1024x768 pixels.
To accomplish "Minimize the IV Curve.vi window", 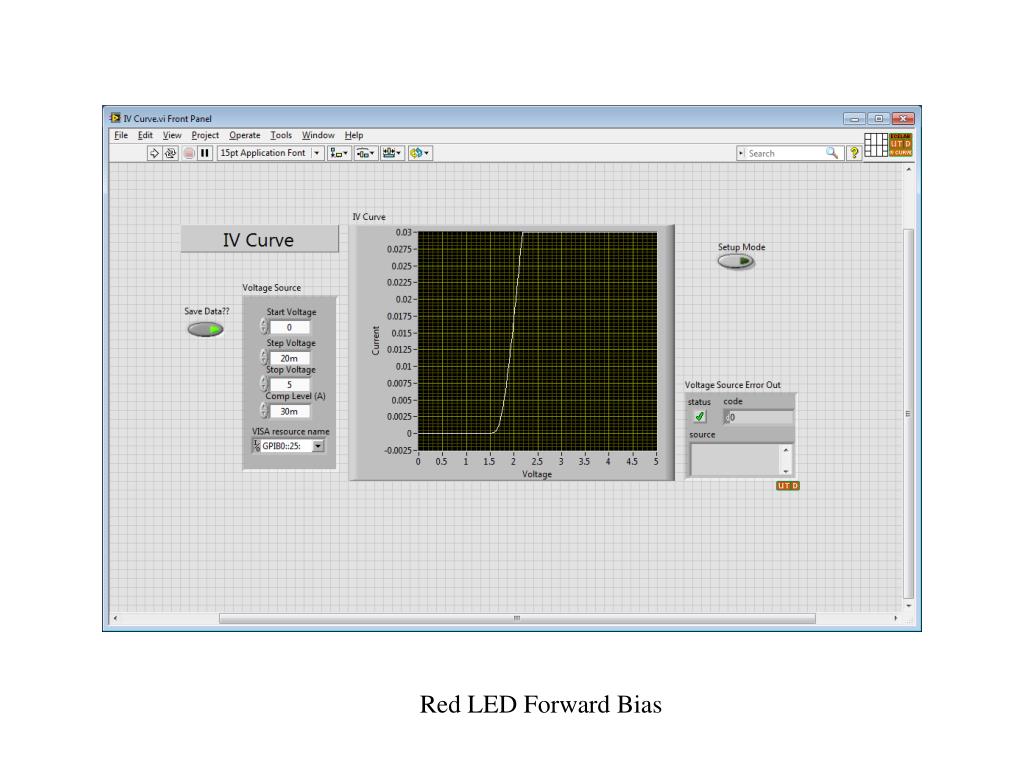I will coord(854,119).
